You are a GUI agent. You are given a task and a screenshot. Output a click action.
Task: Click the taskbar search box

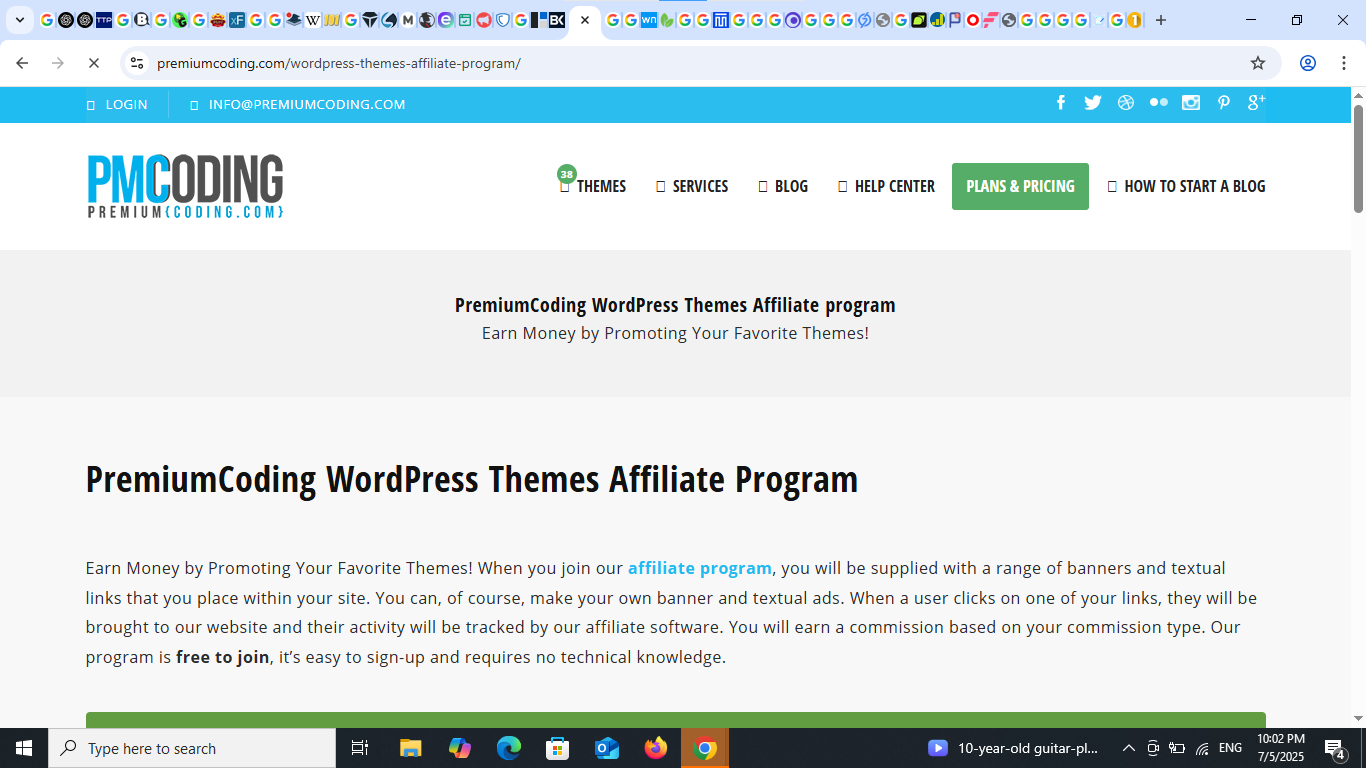pyautogui.click(x=192, y=748)
